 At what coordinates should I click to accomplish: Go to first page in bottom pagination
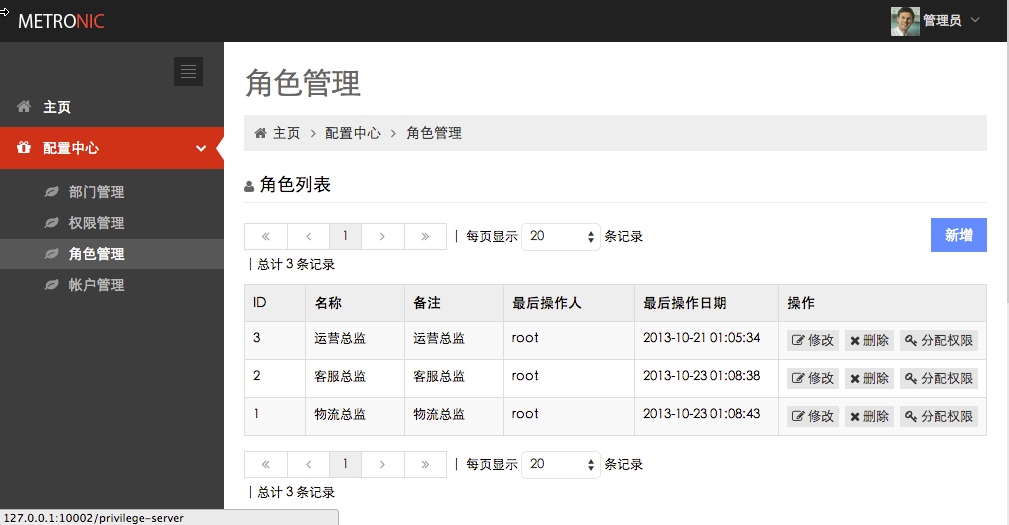click(x=266, y=464)
